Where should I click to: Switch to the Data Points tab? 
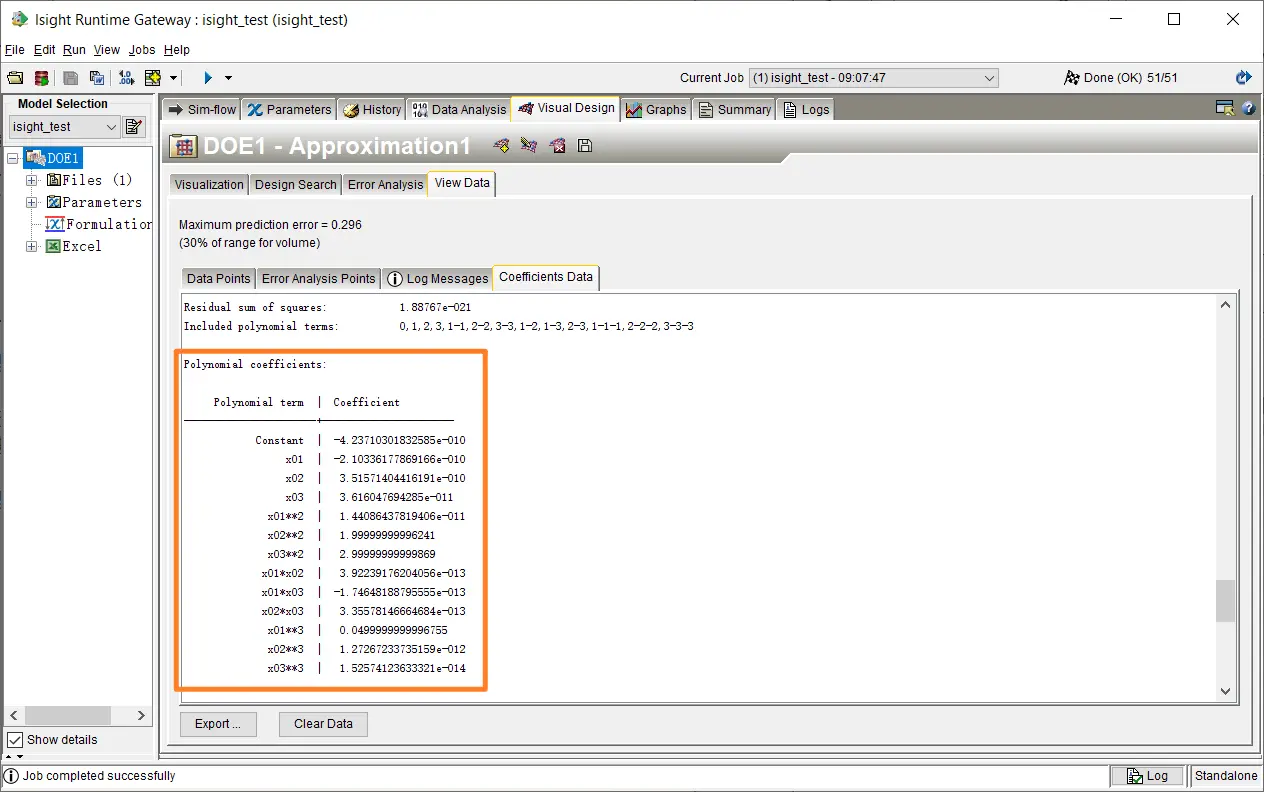218,279
